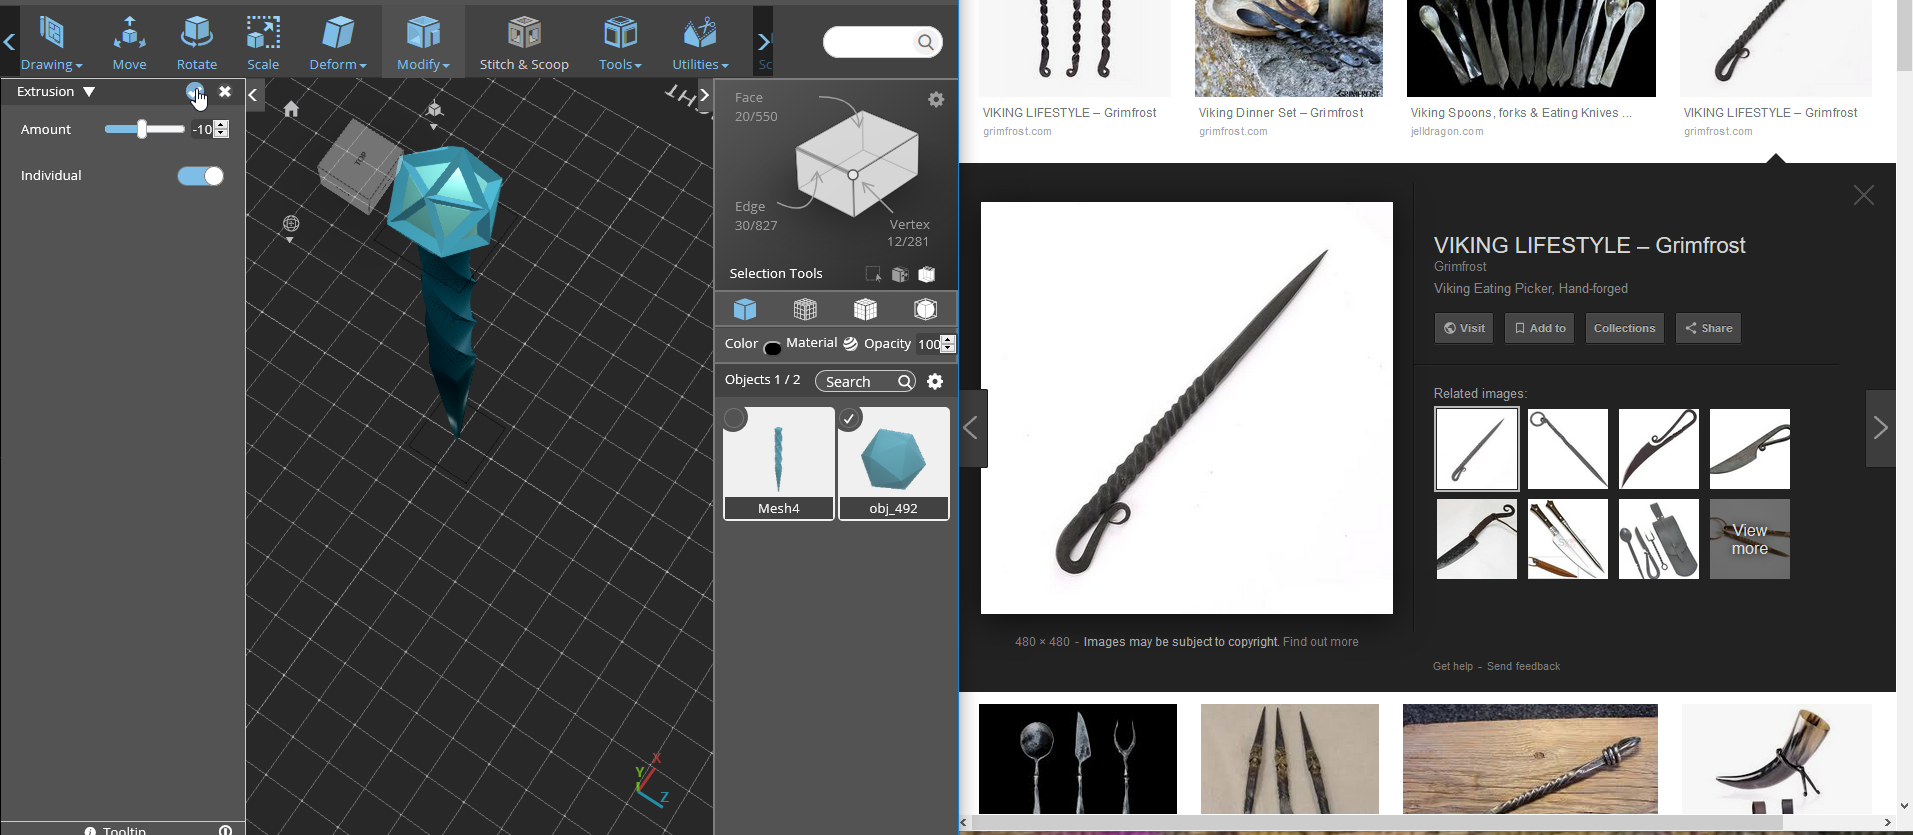Collapse the left Extrusion panel with its arrow

pos(254,95)
